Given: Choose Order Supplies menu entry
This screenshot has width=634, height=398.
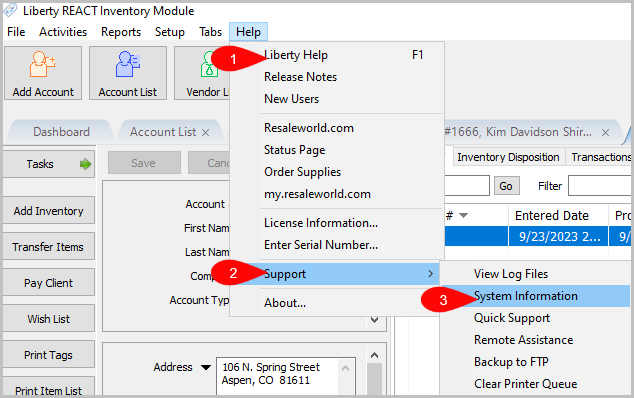Looking at the screenshot, I should [337, 171].
